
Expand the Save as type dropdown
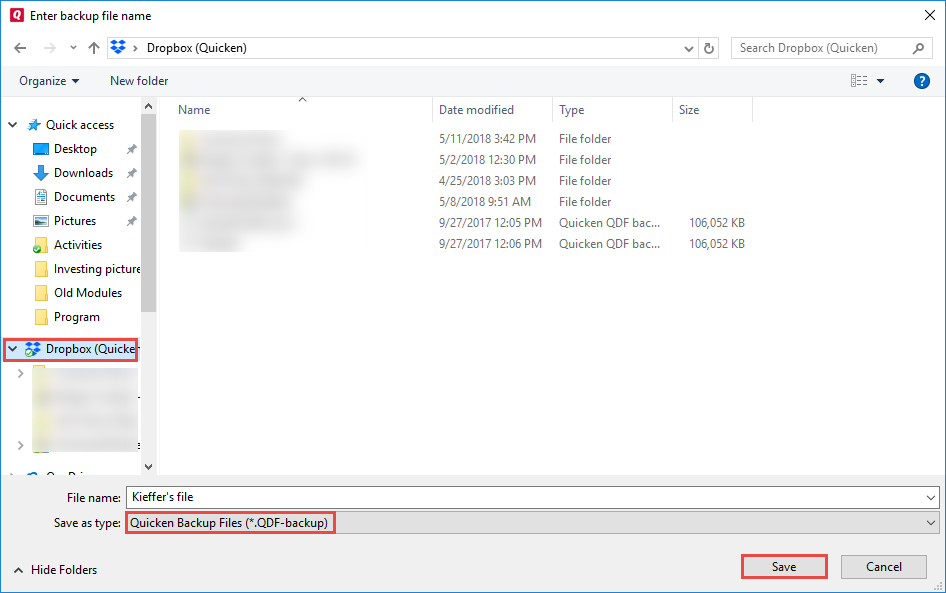coord(931,523)
